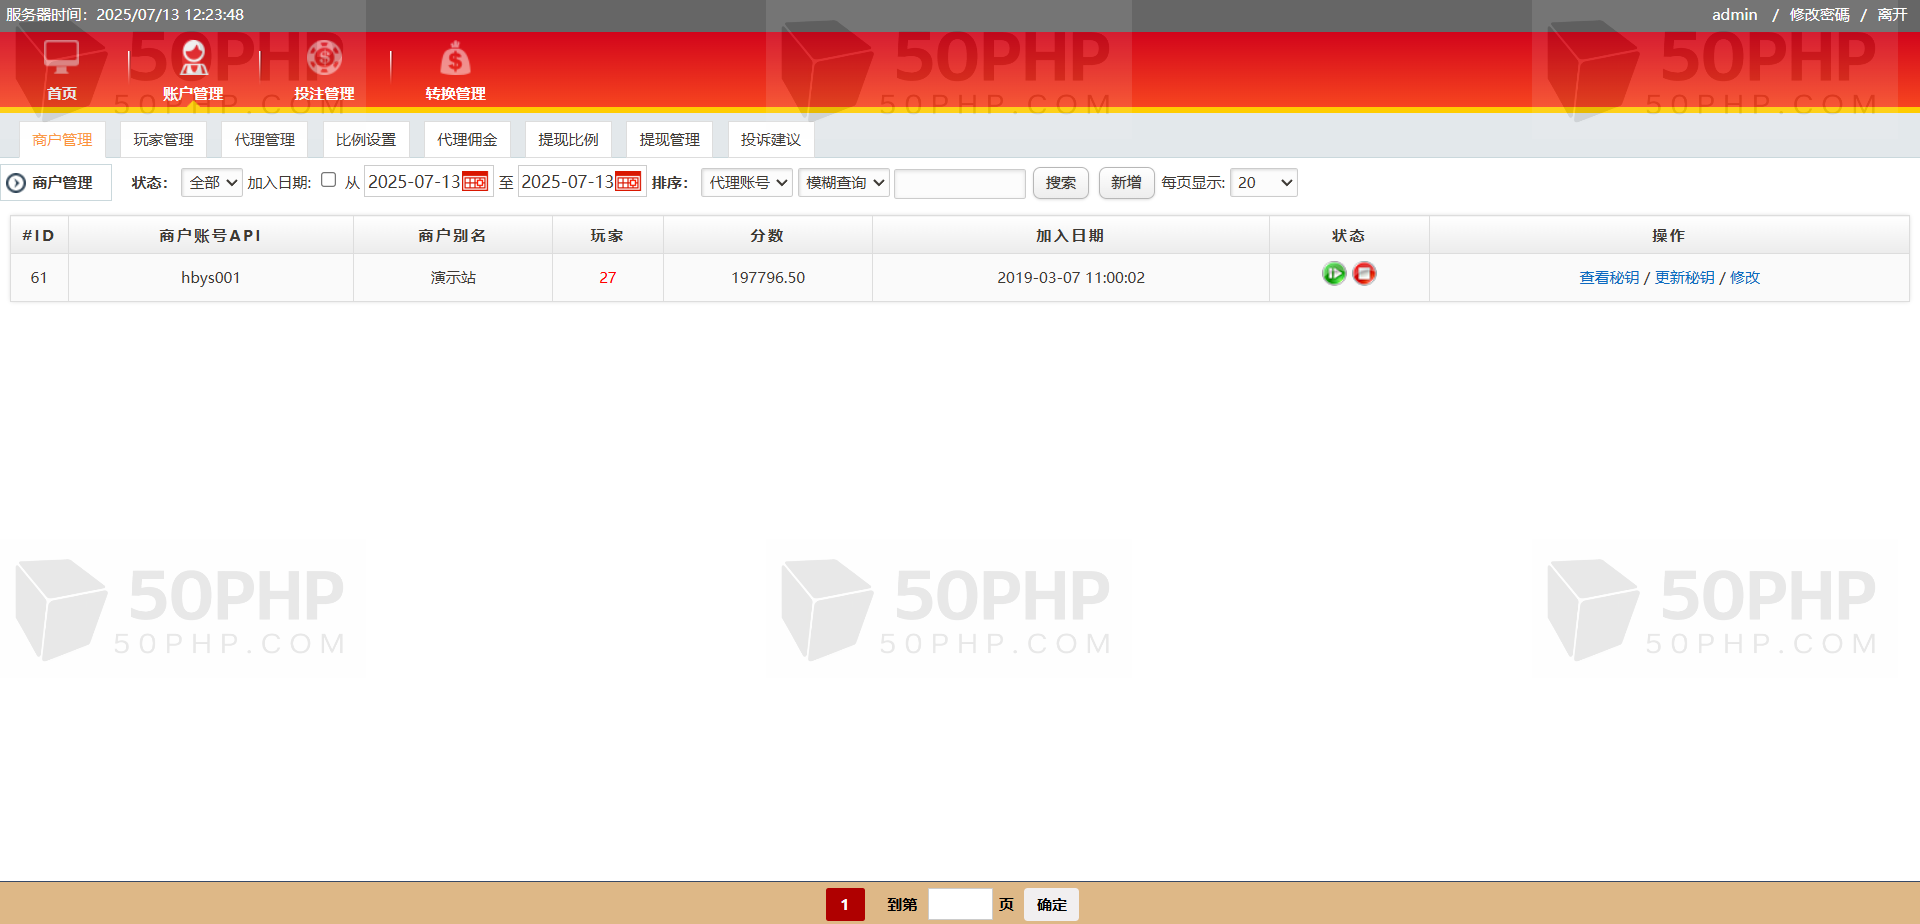This screenshot has height=924, width=1920.
Task: Click the 新增 add button
Action: (x=1126, y=182)
